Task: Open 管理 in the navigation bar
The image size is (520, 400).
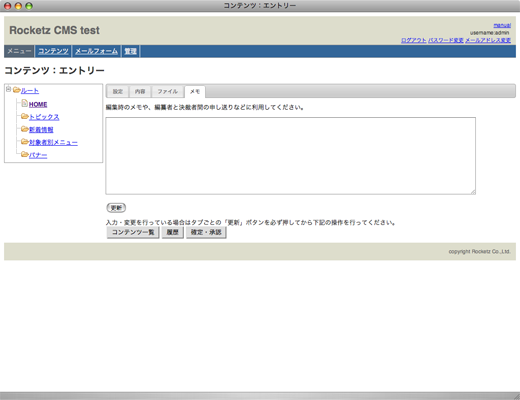Action: (x=131, y=51)
